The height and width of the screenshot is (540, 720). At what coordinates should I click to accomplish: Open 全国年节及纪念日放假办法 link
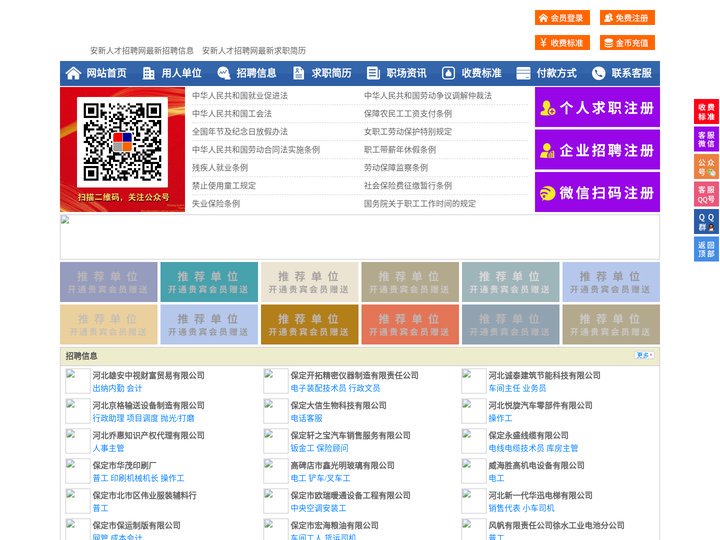pyautogui.click(x=240, y=131)
